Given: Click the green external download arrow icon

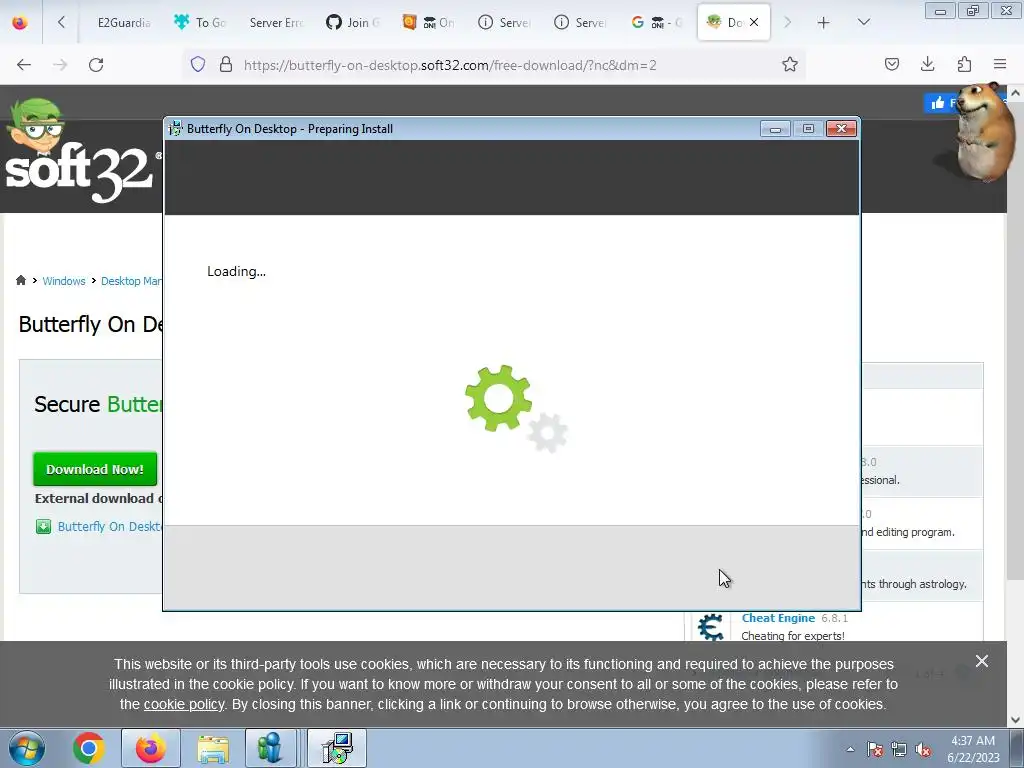Looking at the screenshot, I should (x=43, y=526).
